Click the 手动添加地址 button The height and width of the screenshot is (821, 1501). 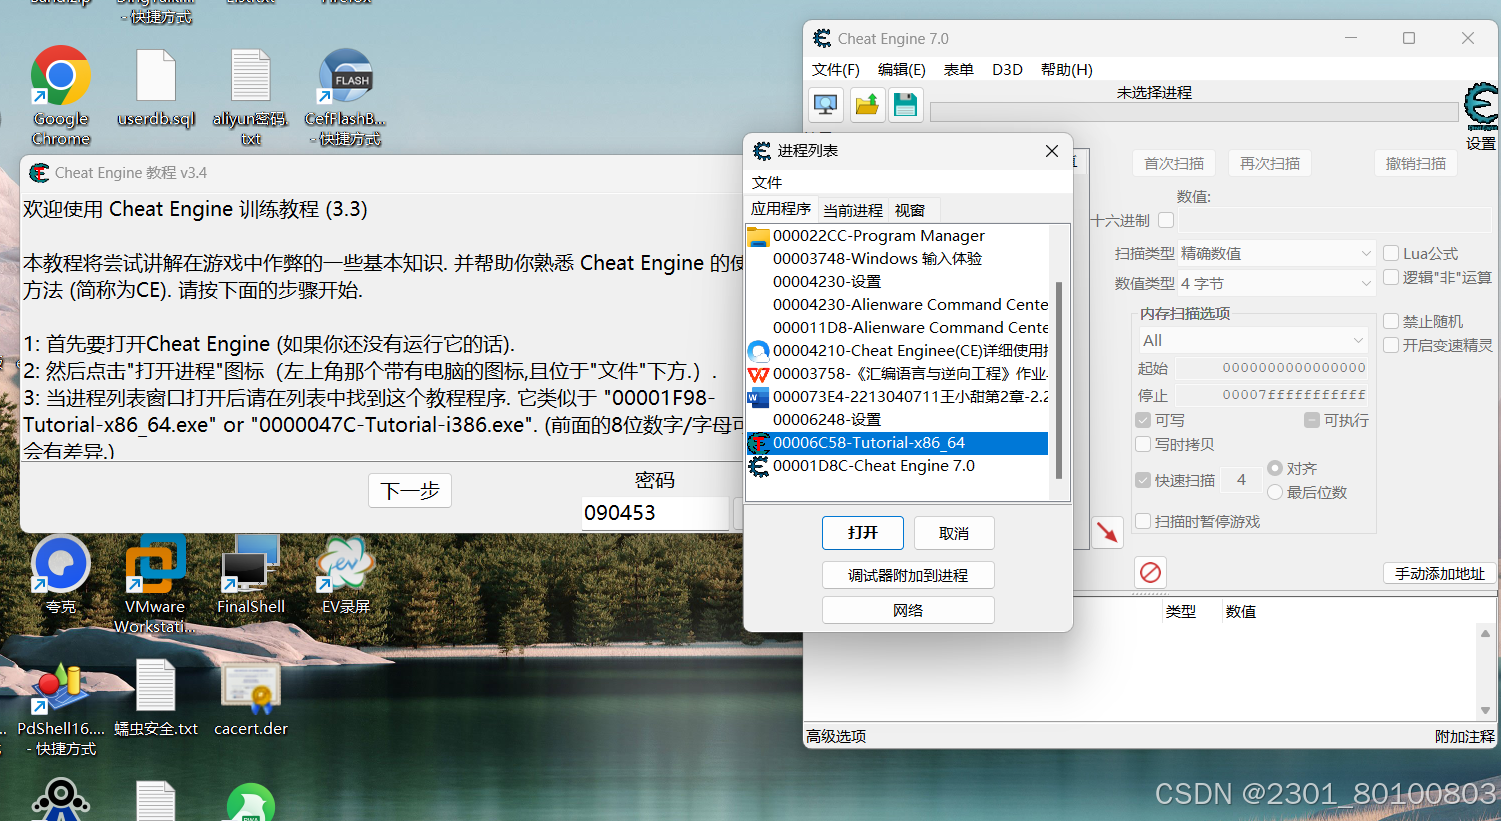pyautogui.click(x=1440, y=573)
